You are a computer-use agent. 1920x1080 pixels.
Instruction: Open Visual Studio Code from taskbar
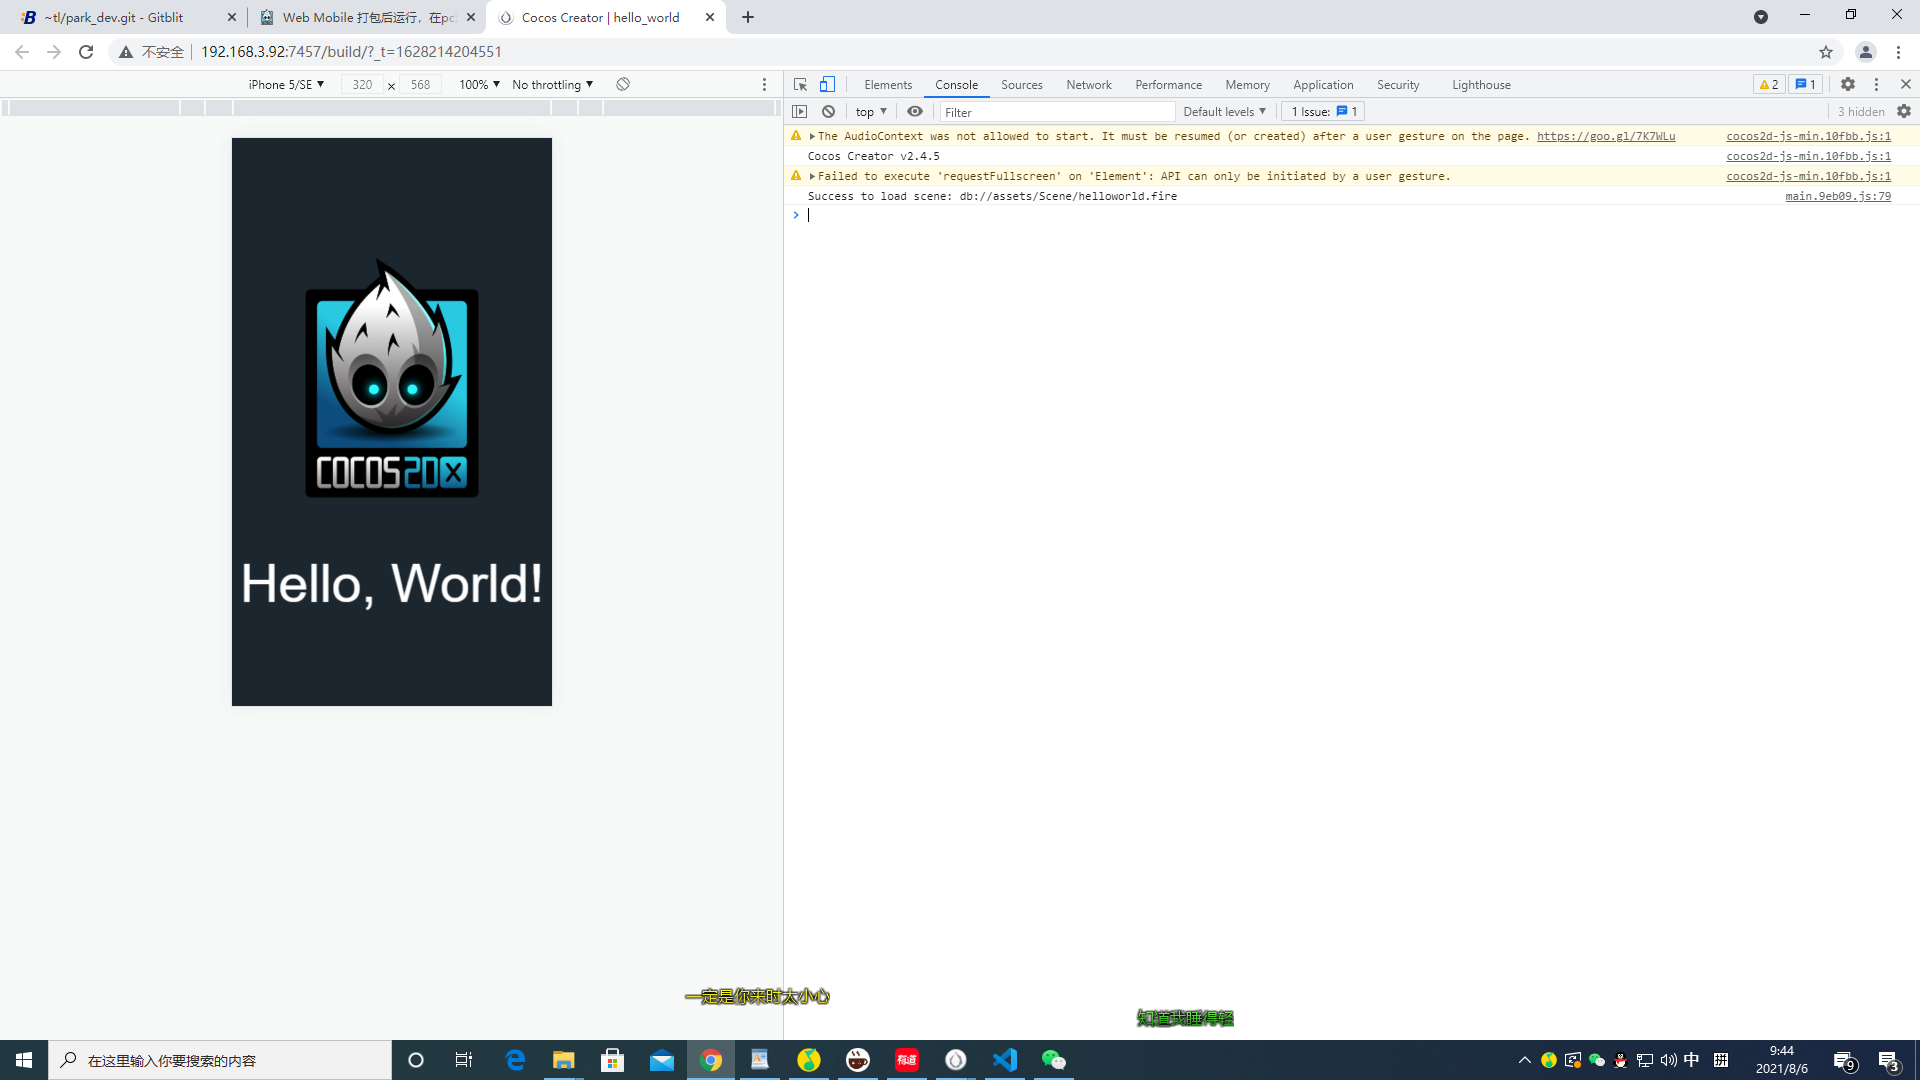click(1005, 1060)
